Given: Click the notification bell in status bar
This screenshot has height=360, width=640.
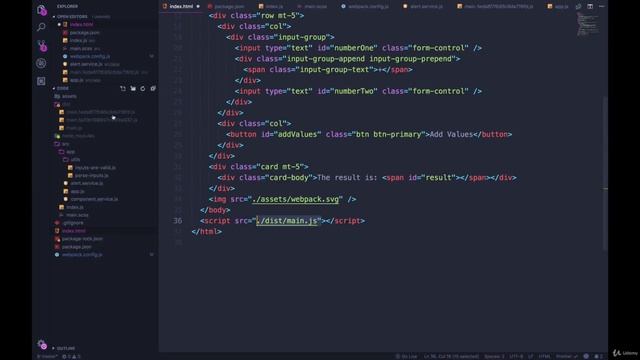Looking at the screenshot, I should click(x=598, y=356).
